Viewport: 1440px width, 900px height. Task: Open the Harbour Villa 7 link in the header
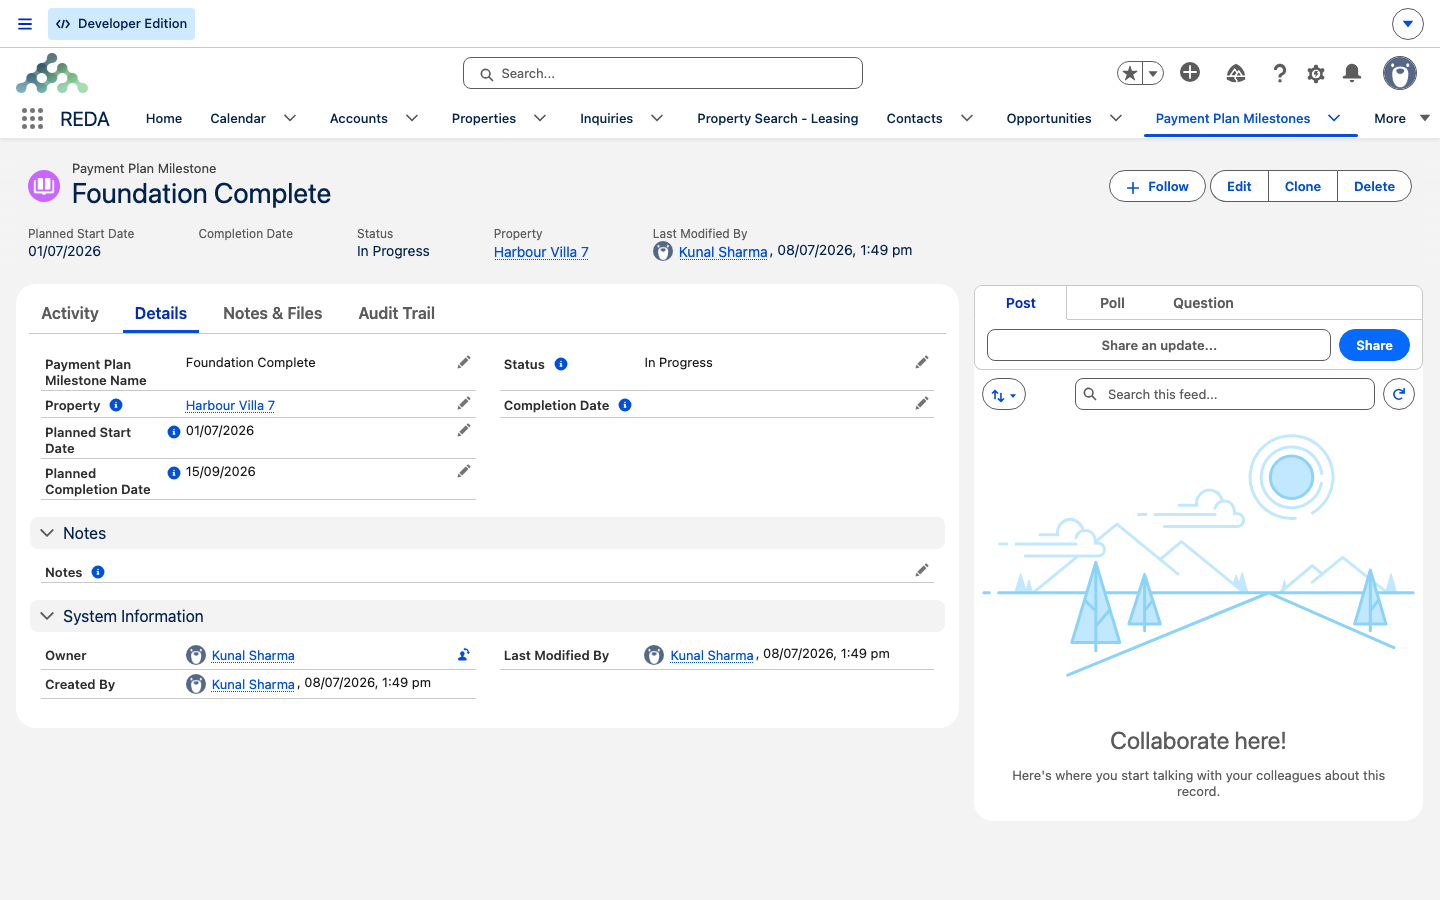coord(541,252)
